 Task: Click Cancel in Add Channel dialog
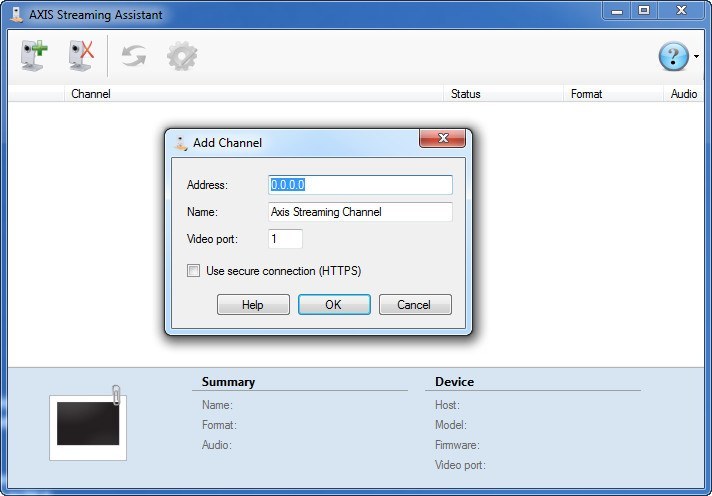pyautogui.click(x=415, y=304)
